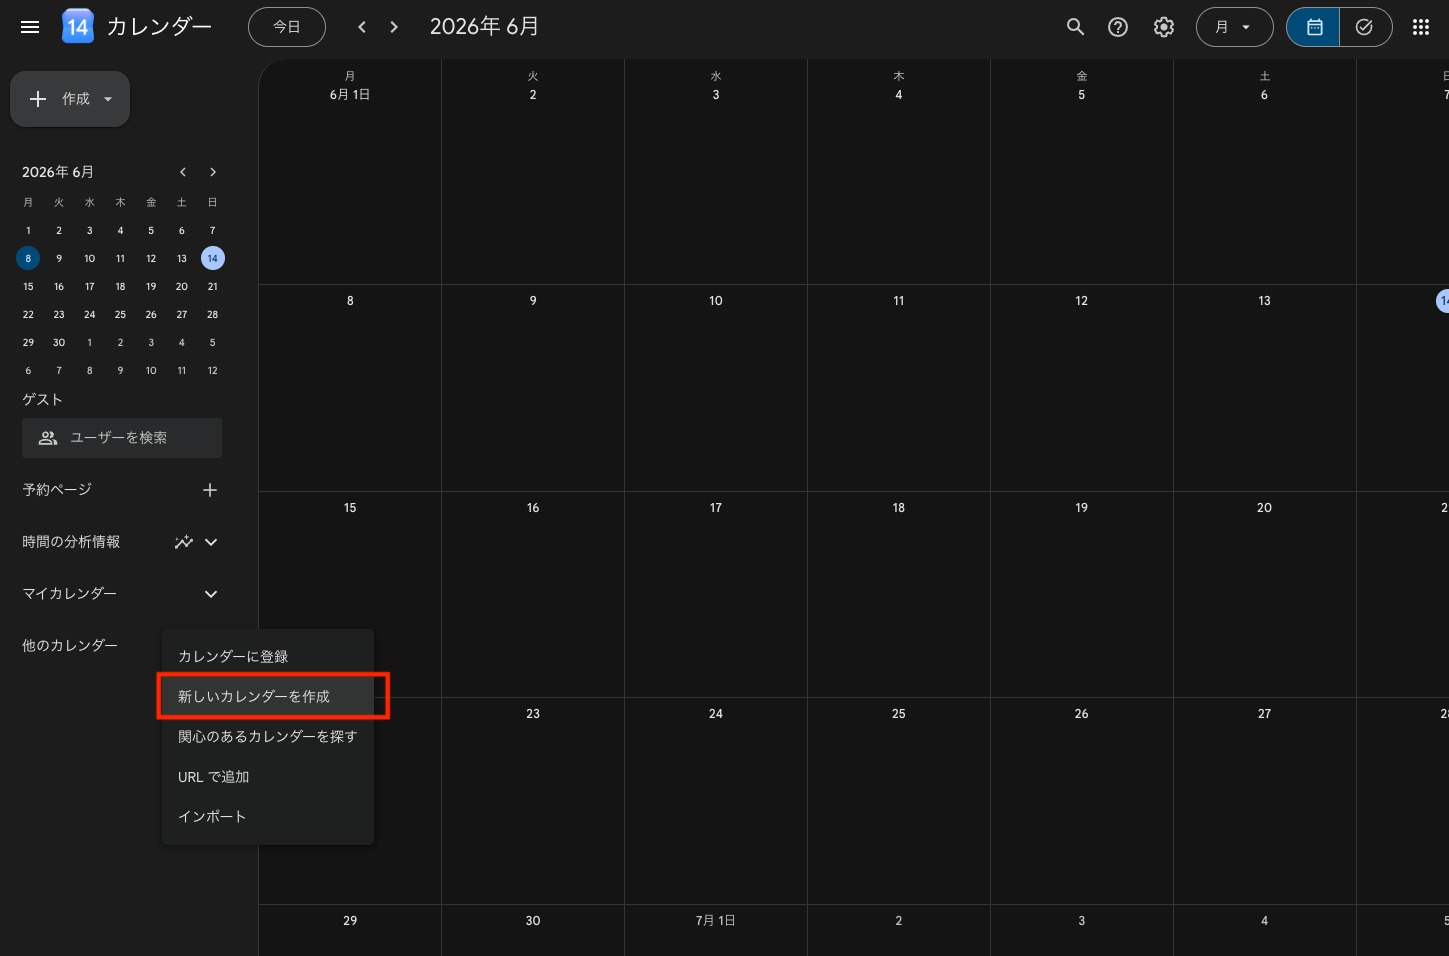Click the 他のカレンダー heading
Viewport: 1449px width, 956px height.
tap(70, 646)
